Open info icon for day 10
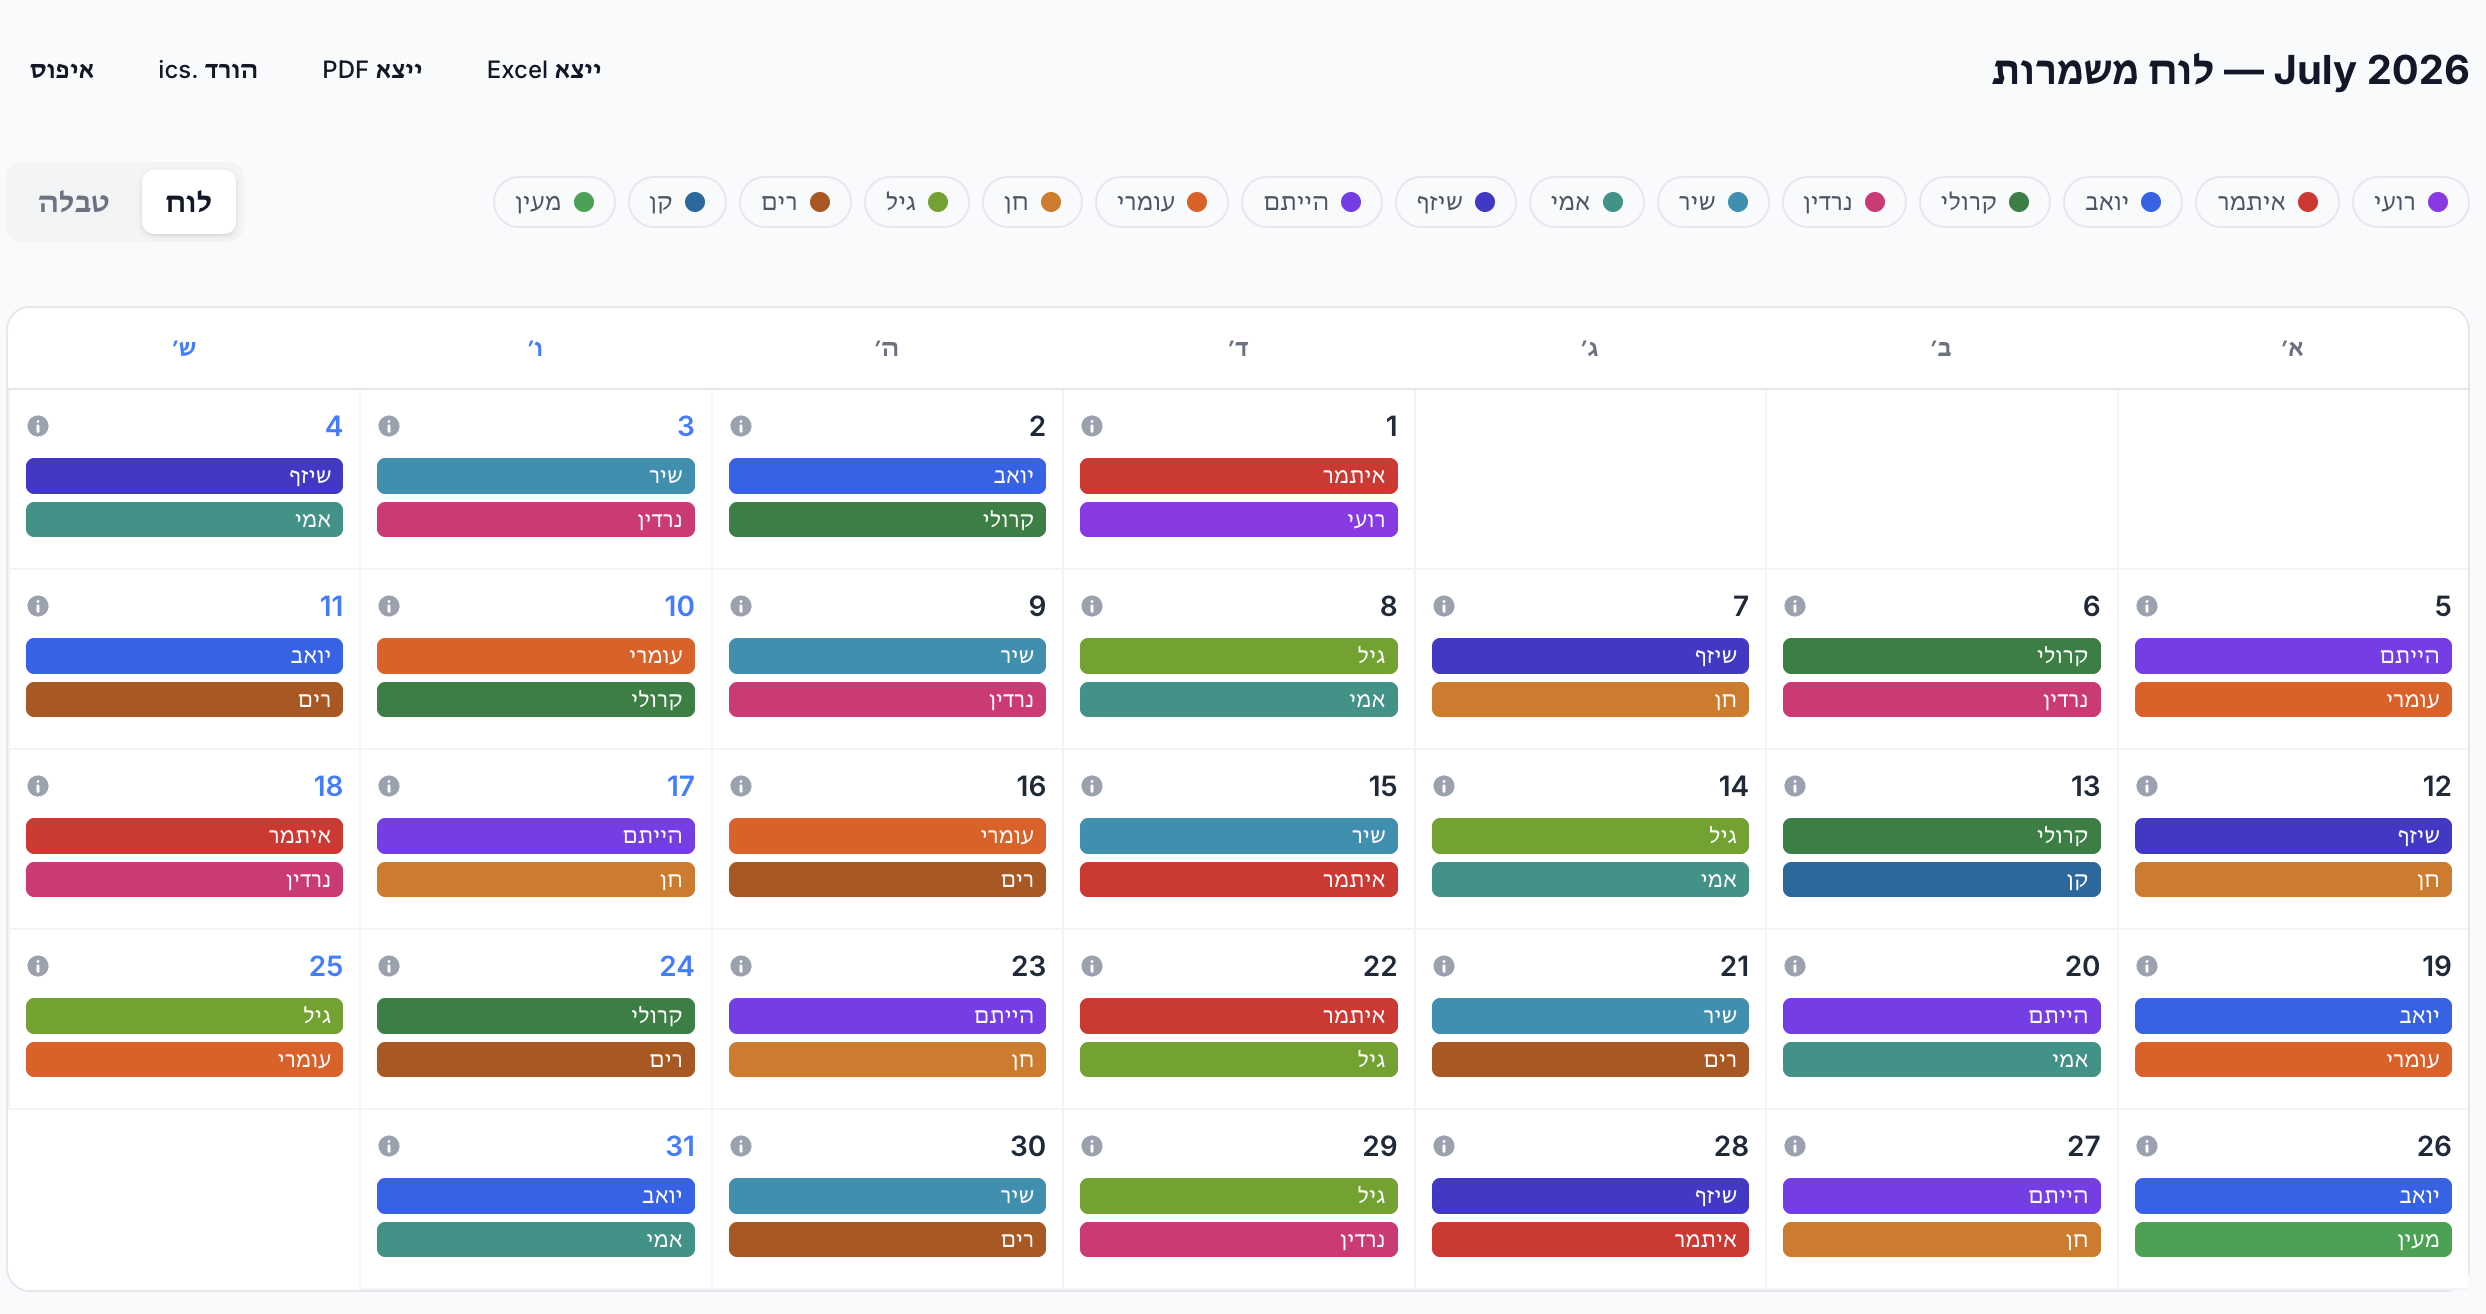Screen dimensions: 2486x1314 pyautogui.click(x=389, y=606)
